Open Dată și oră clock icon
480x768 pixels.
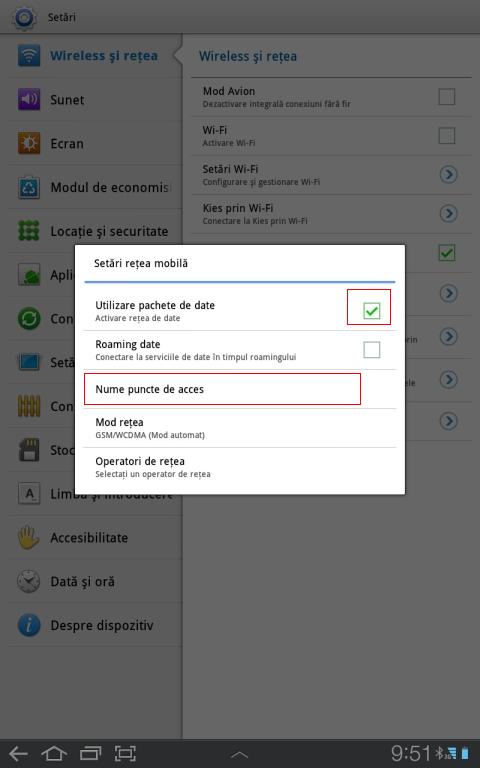click(29, 581)
